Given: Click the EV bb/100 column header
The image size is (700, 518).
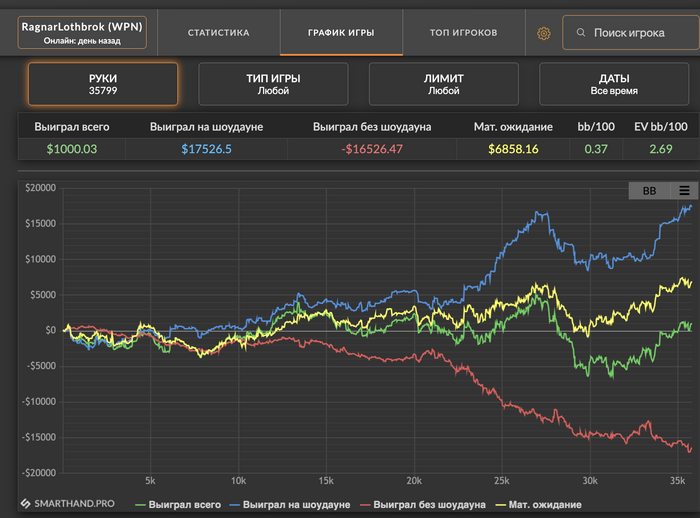Looking at the screenshot, I should tap(663, 127).
